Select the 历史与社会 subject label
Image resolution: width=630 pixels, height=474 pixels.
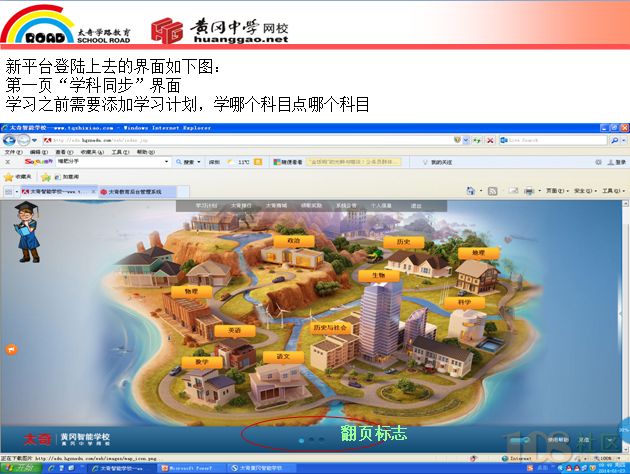329,328
